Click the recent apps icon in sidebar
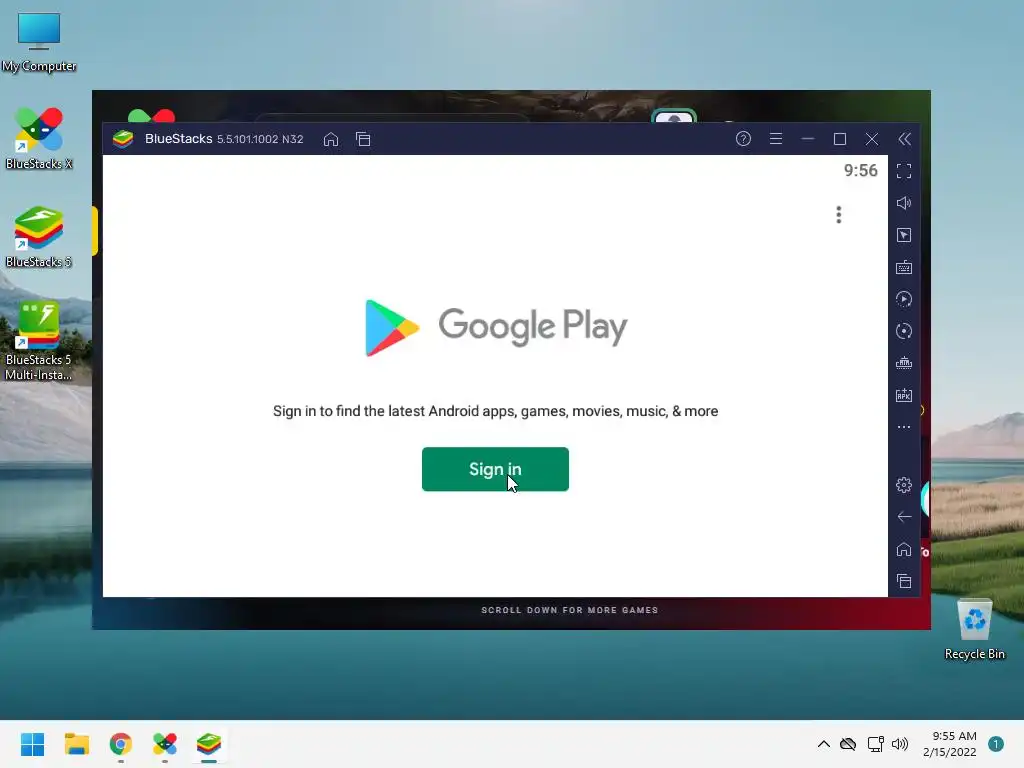This screenshot has height=768, width=1024. click(904, 581)
